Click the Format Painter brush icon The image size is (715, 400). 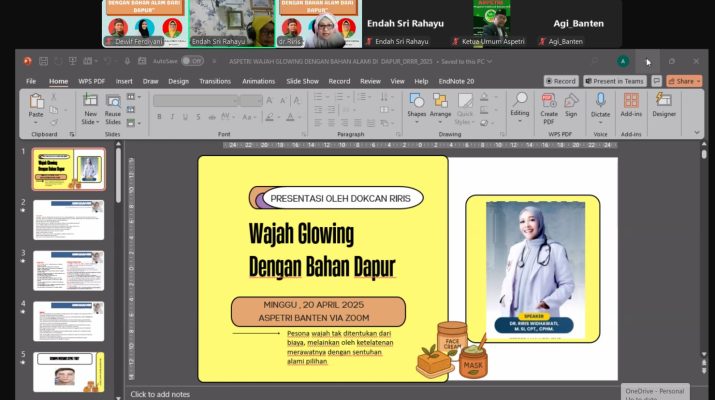coord(54,122)
